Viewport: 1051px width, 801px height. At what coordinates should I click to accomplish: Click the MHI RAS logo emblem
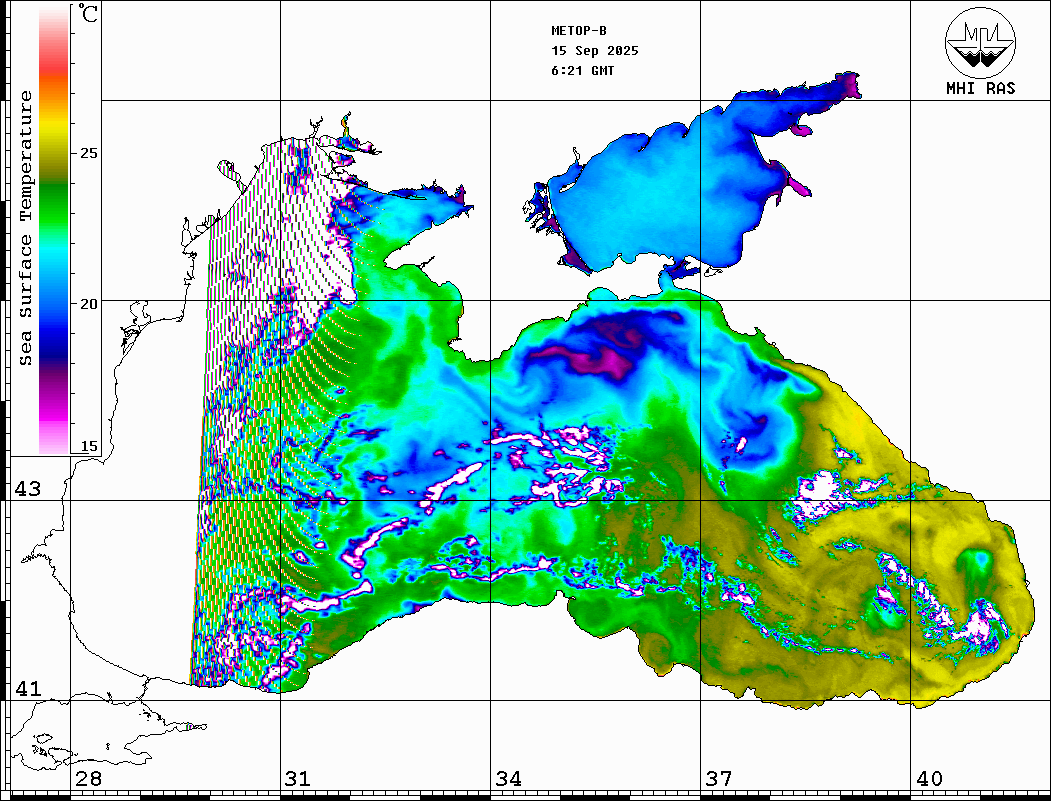980,41
